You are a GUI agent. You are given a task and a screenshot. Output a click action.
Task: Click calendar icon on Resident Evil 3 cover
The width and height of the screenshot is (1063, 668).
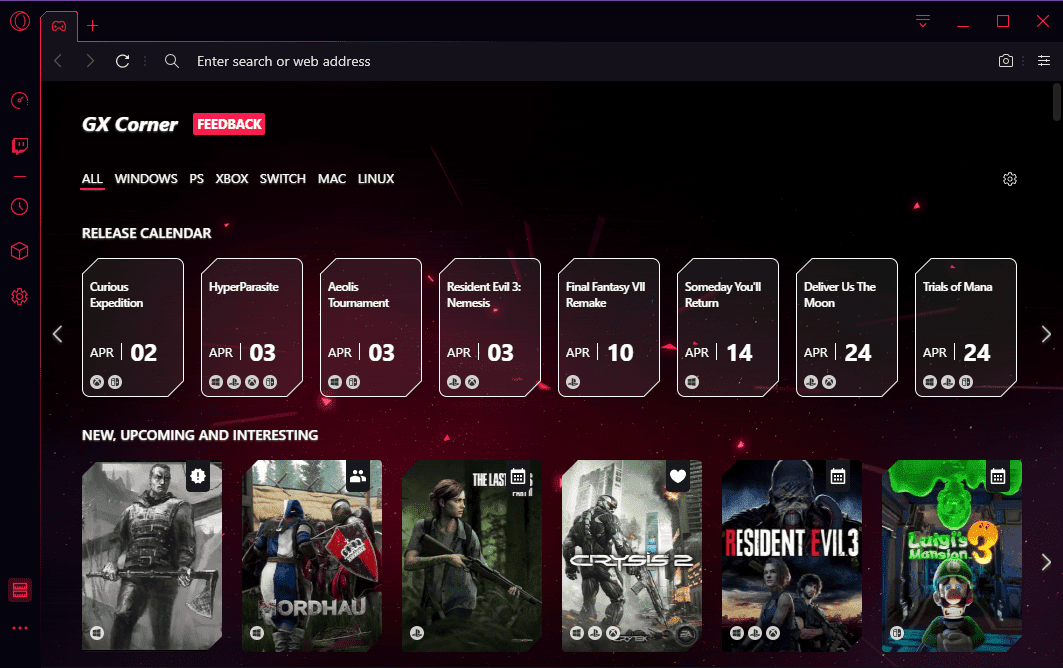click(x=838, y=476)
